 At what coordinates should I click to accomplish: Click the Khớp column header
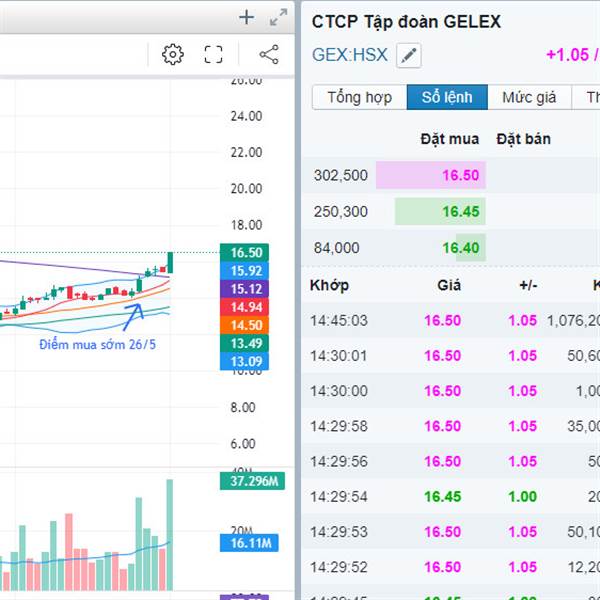click(x=329, y=285)
